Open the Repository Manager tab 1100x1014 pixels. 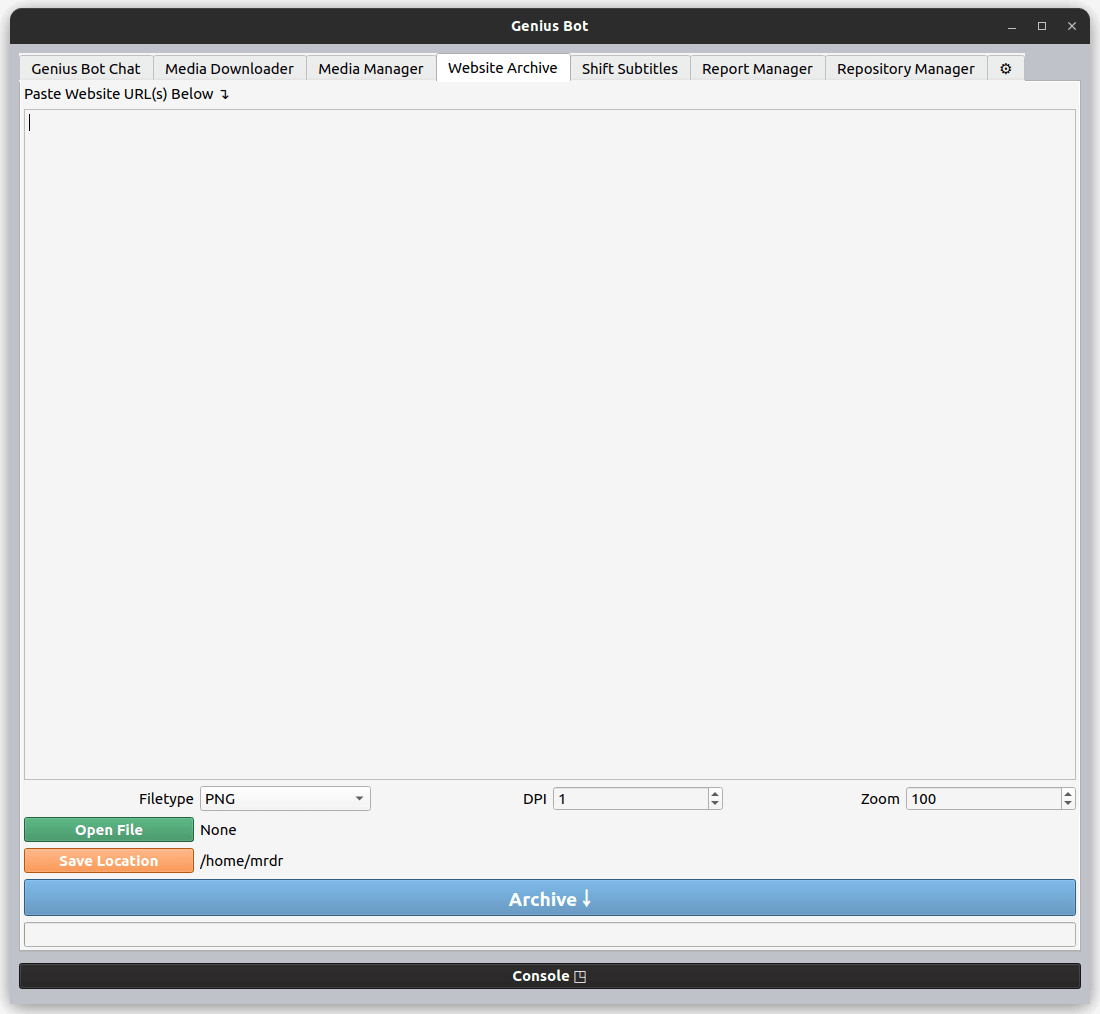905,68
